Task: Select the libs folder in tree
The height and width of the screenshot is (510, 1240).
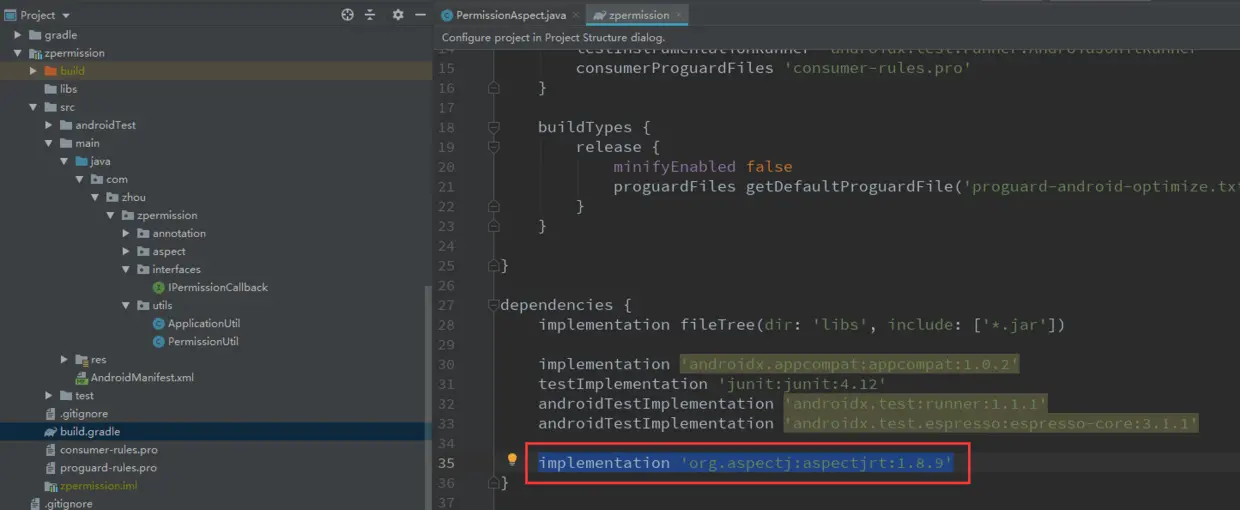Action: pos(68,89)
